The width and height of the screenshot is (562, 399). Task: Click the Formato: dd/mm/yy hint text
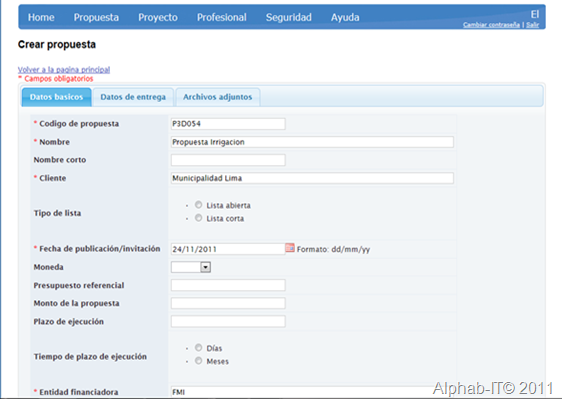pyautogui.click(x=333, y=249)
